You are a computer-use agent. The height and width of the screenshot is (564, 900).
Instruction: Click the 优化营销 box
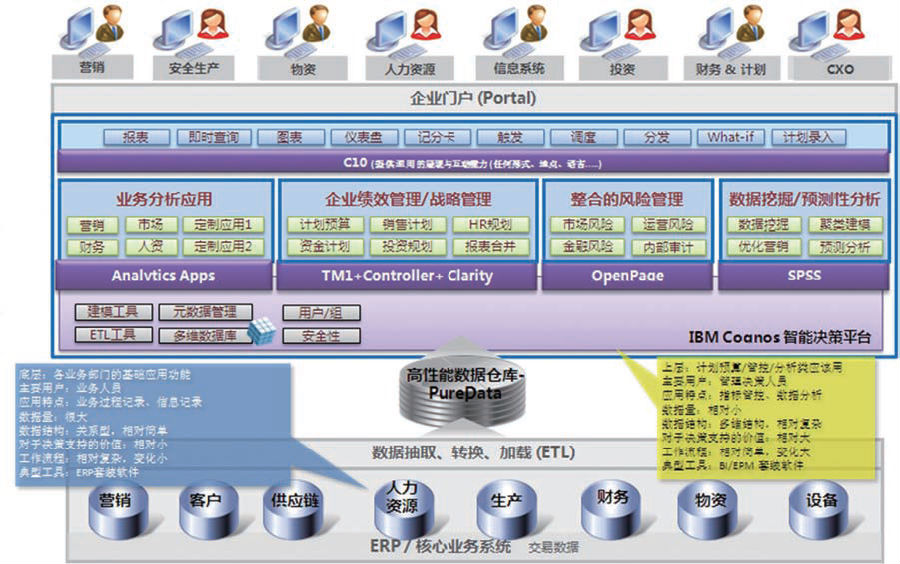click(x=763, y=247)
